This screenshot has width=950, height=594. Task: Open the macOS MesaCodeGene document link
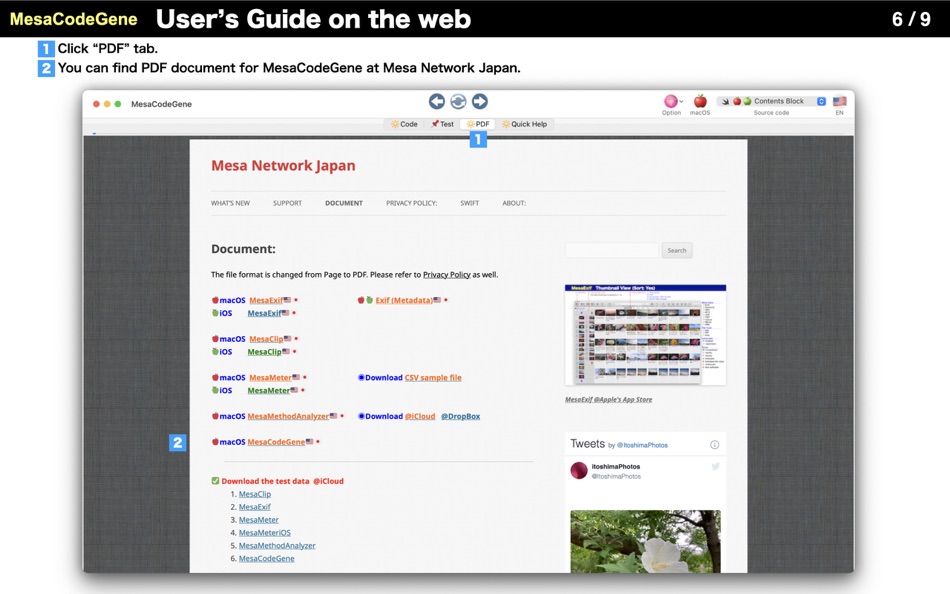click(x=276, y=442)
